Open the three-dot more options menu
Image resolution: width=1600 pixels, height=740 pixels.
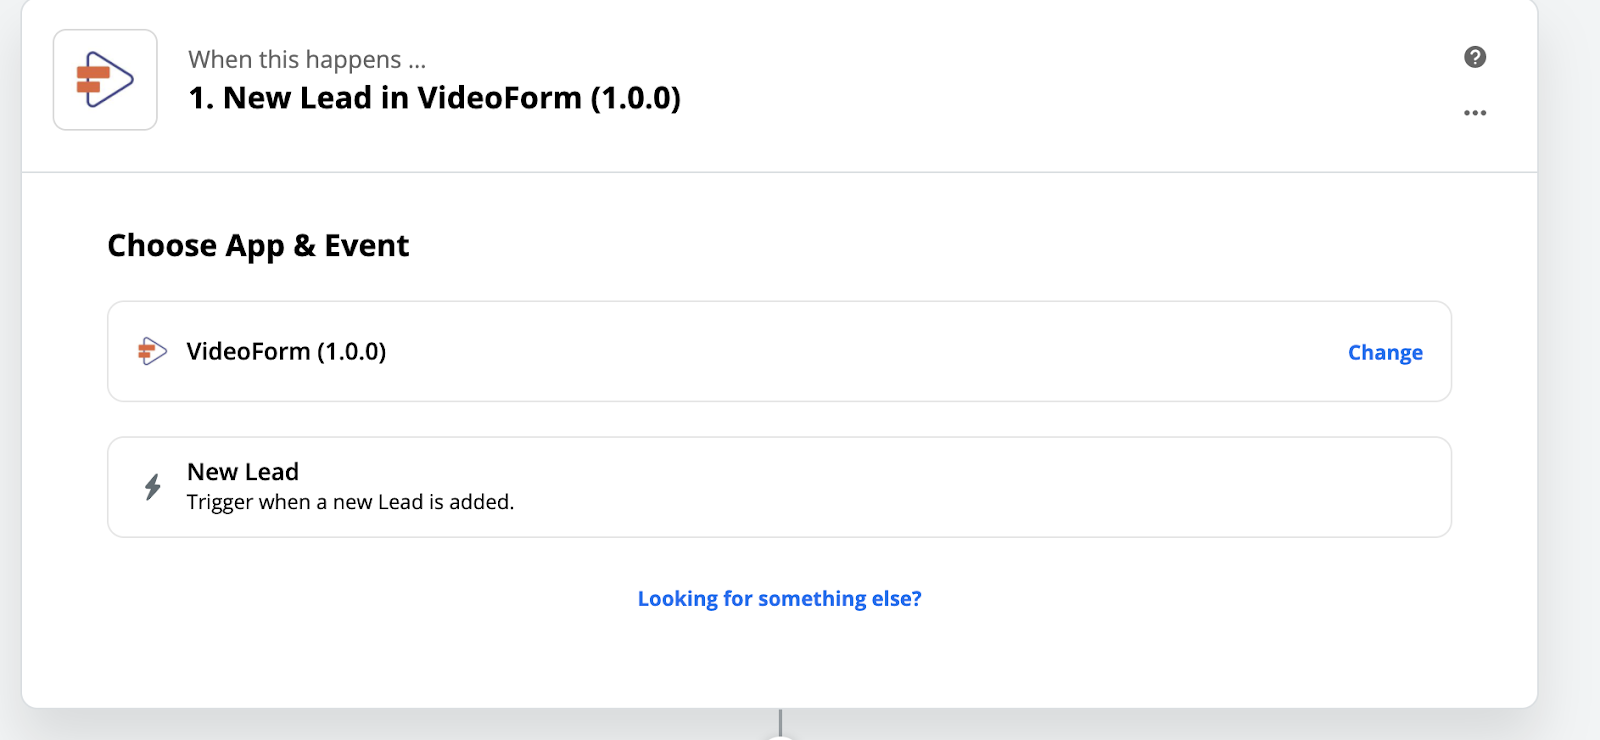pos(1475,113)
